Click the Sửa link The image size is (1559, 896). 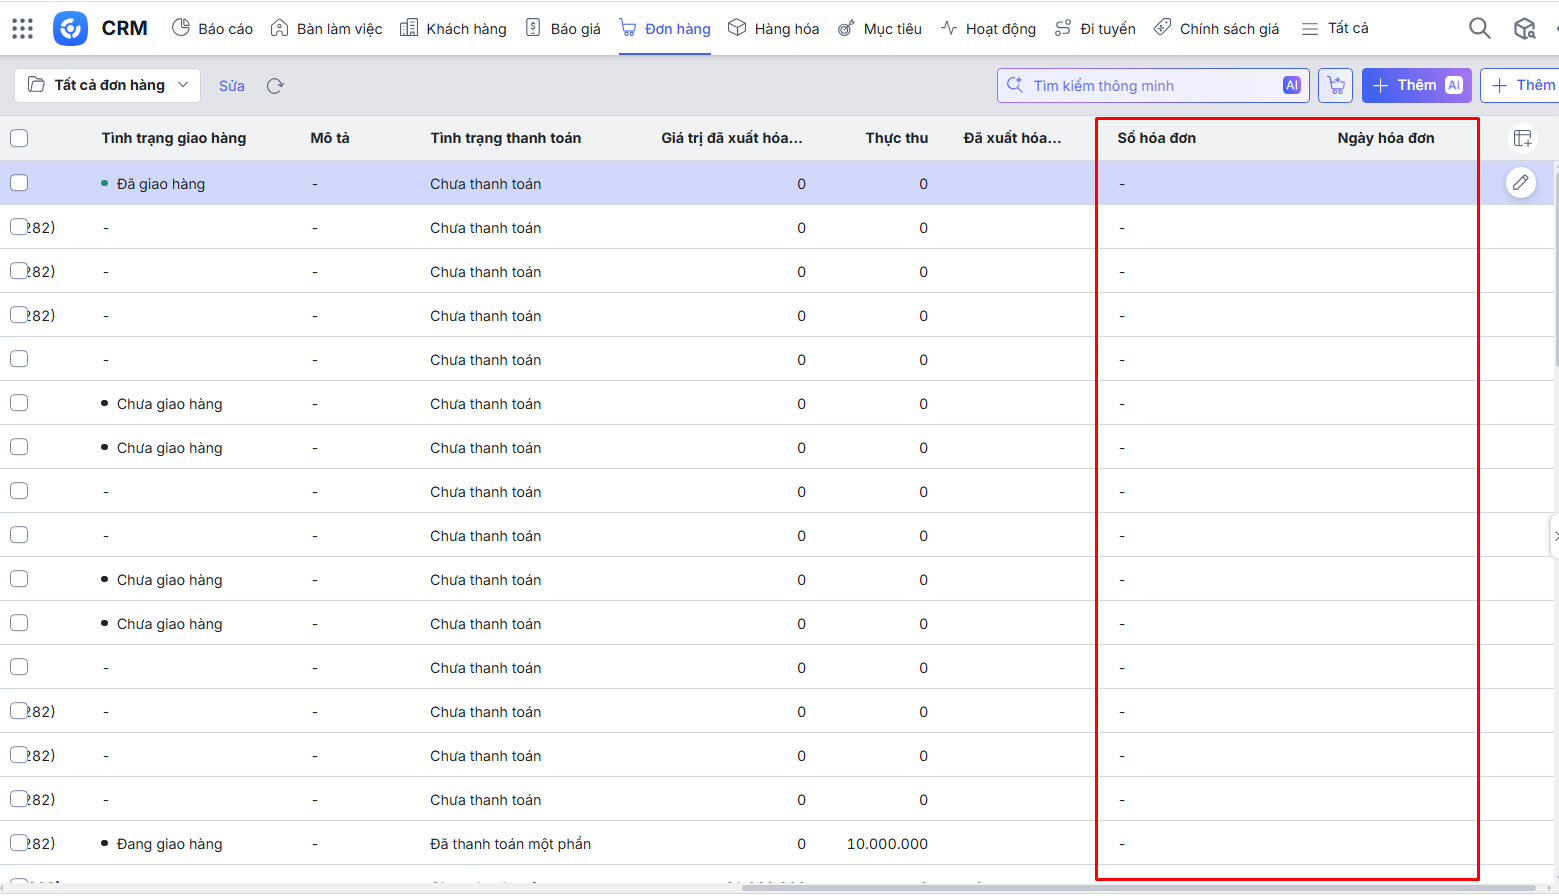[232, 86]
